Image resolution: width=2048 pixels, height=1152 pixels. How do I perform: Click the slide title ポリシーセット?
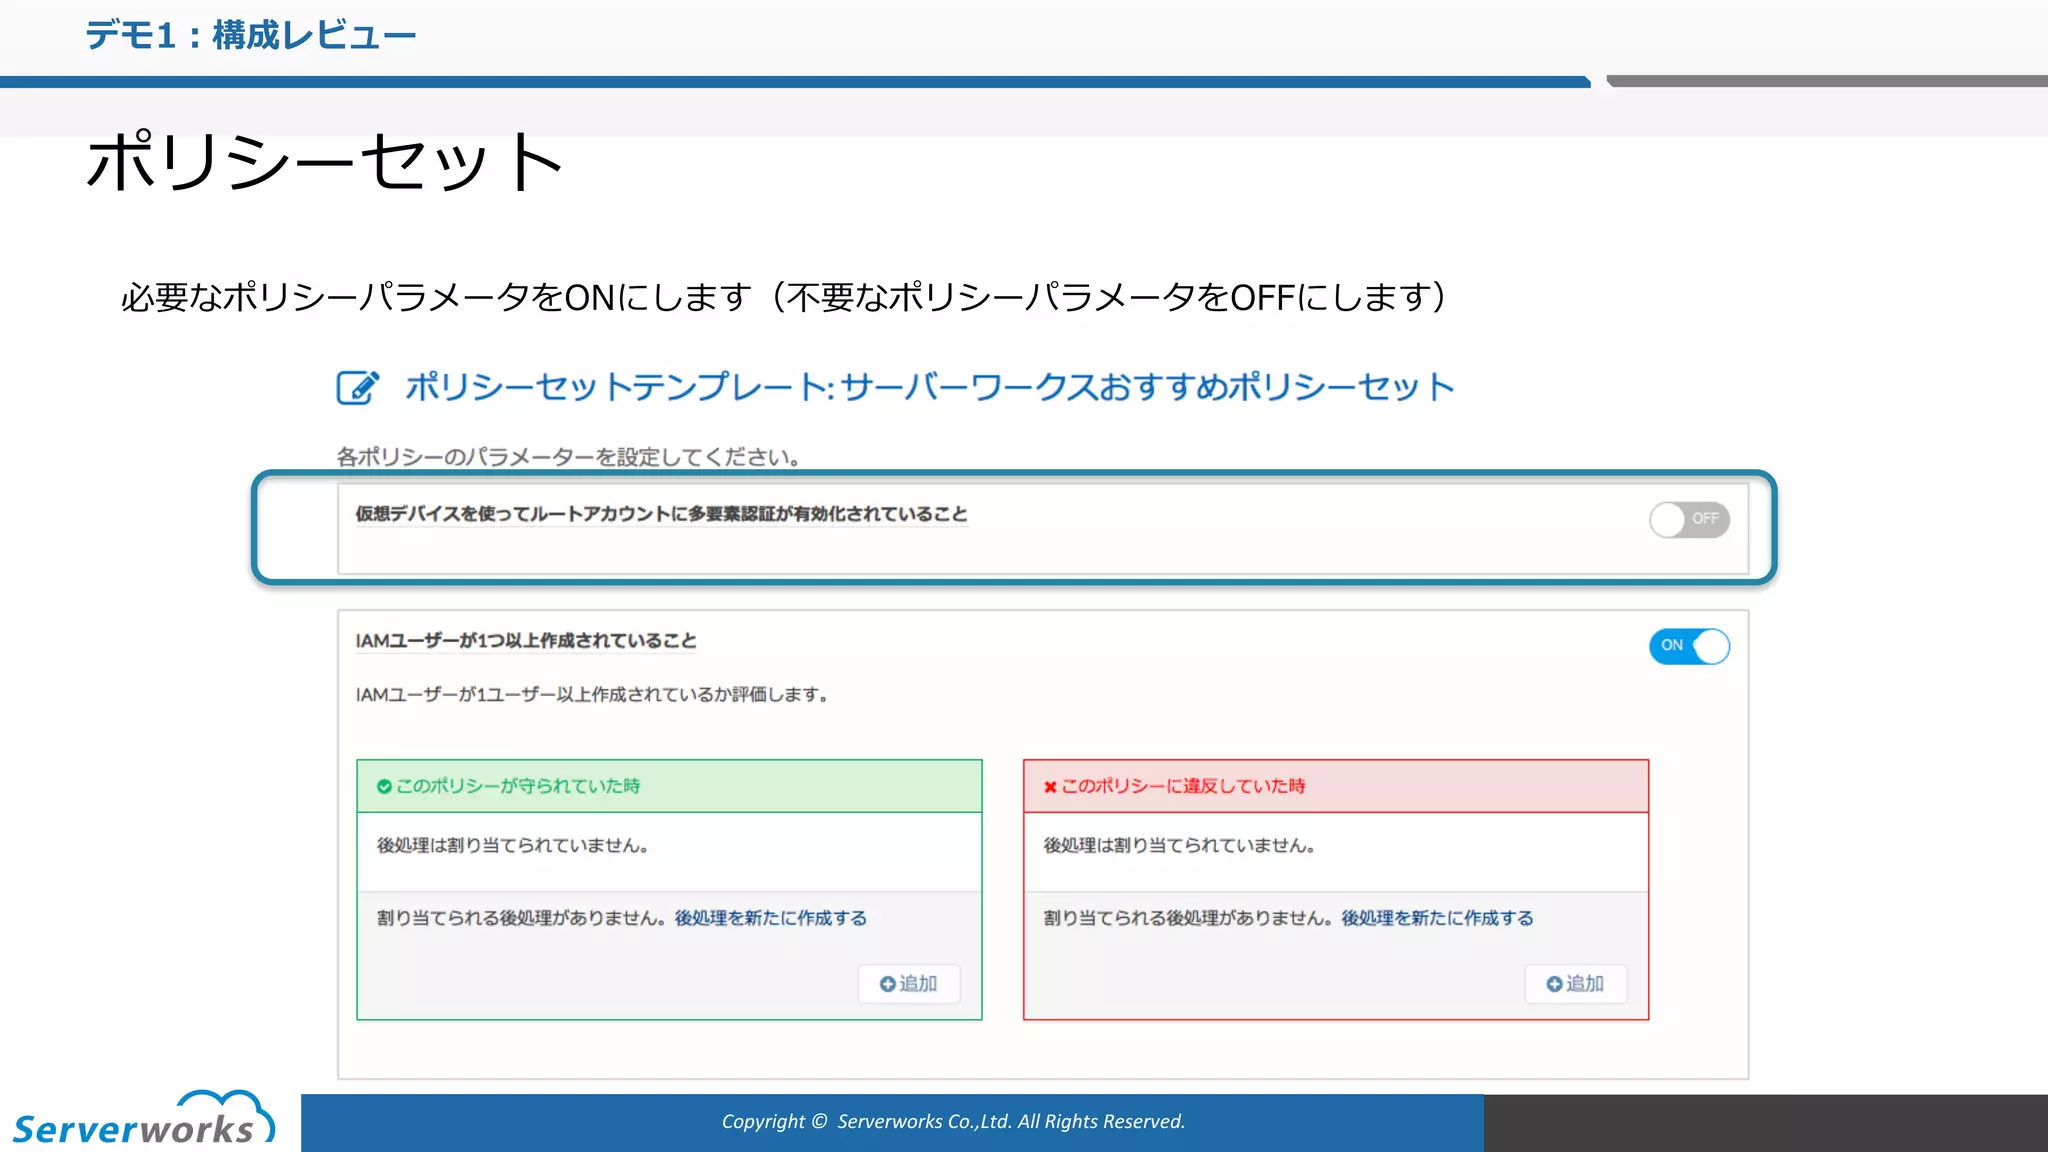(x=326, y=161)
